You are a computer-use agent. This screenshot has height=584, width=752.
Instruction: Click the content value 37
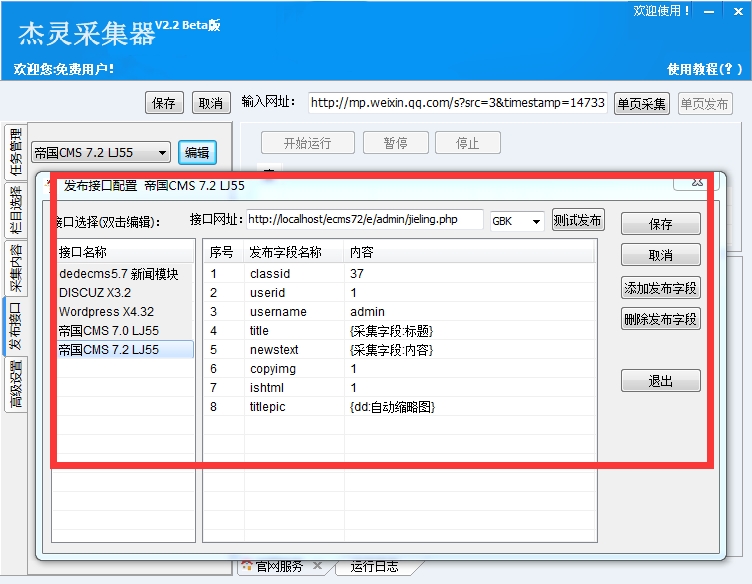[x=357, y=274]
